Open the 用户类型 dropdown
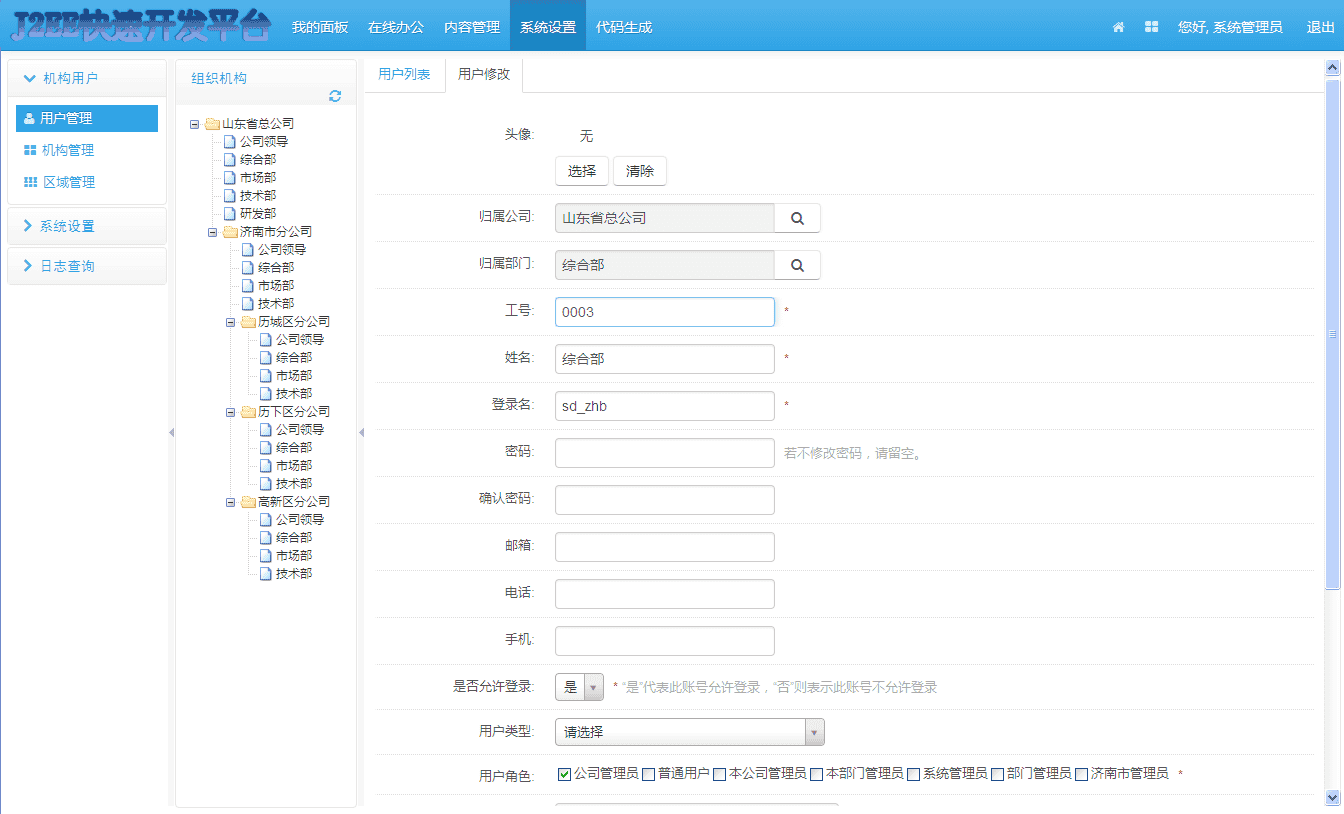This screenshot has height=814, width=1344. point(814,733)
